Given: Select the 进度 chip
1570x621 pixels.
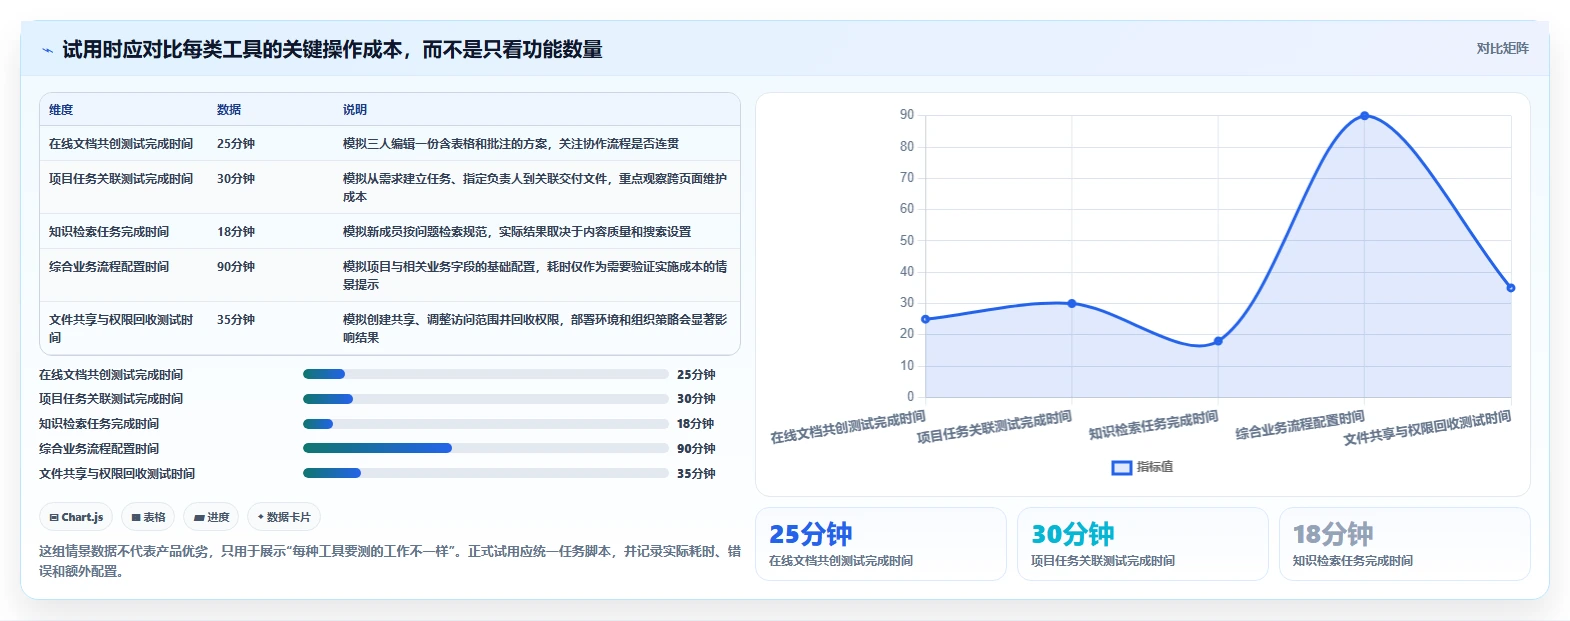Looking at the screenshot, I should click(x=211, y=517).
